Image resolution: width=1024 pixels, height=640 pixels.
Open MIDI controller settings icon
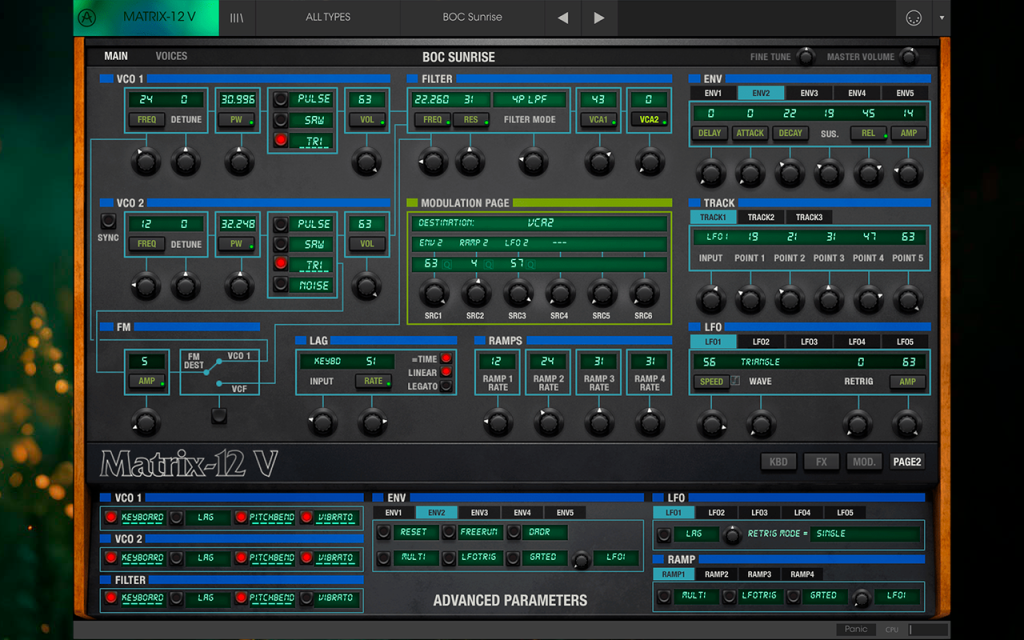click(x=914, y=18)
